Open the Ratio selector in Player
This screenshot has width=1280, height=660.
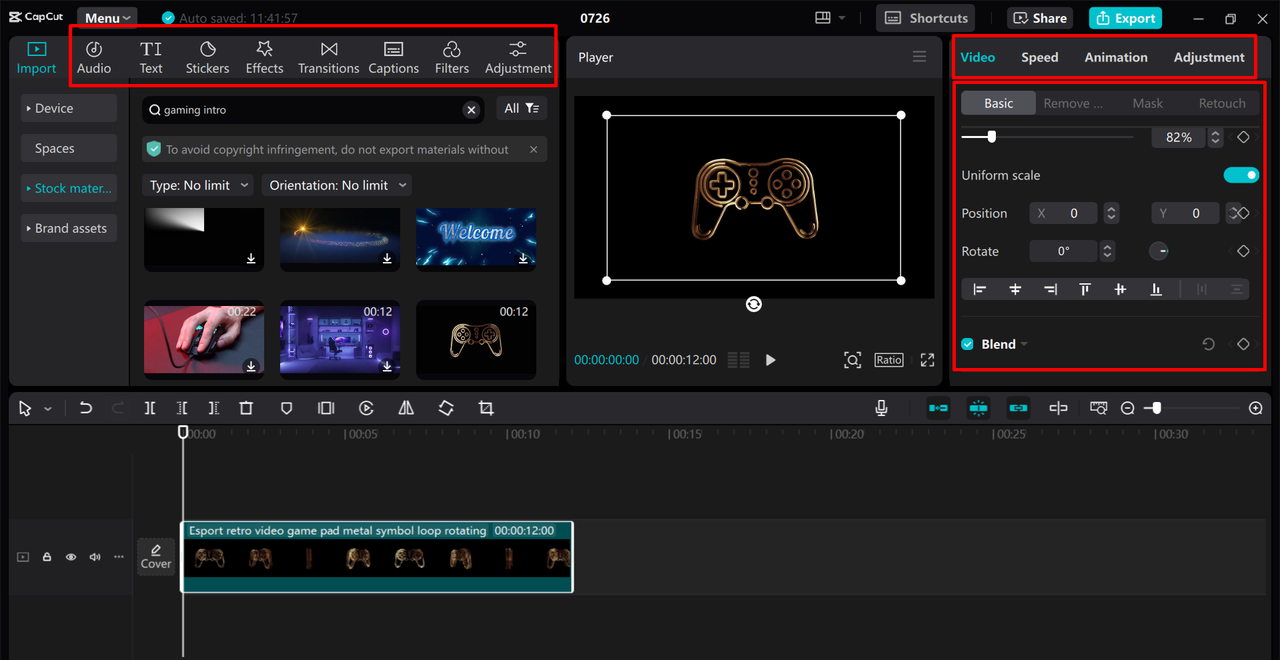click(x=889, y=360)
